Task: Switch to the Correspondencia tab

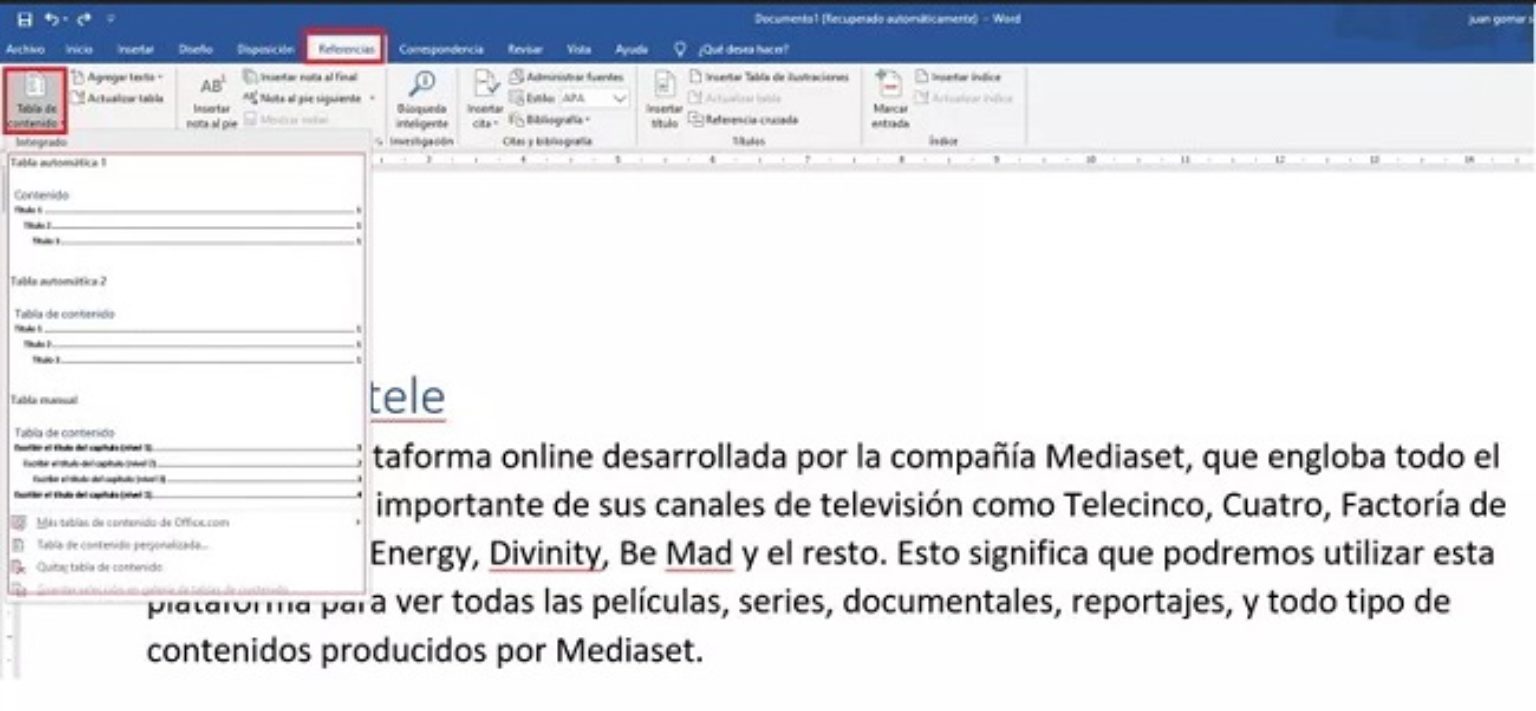Action: tap(440, 47)
